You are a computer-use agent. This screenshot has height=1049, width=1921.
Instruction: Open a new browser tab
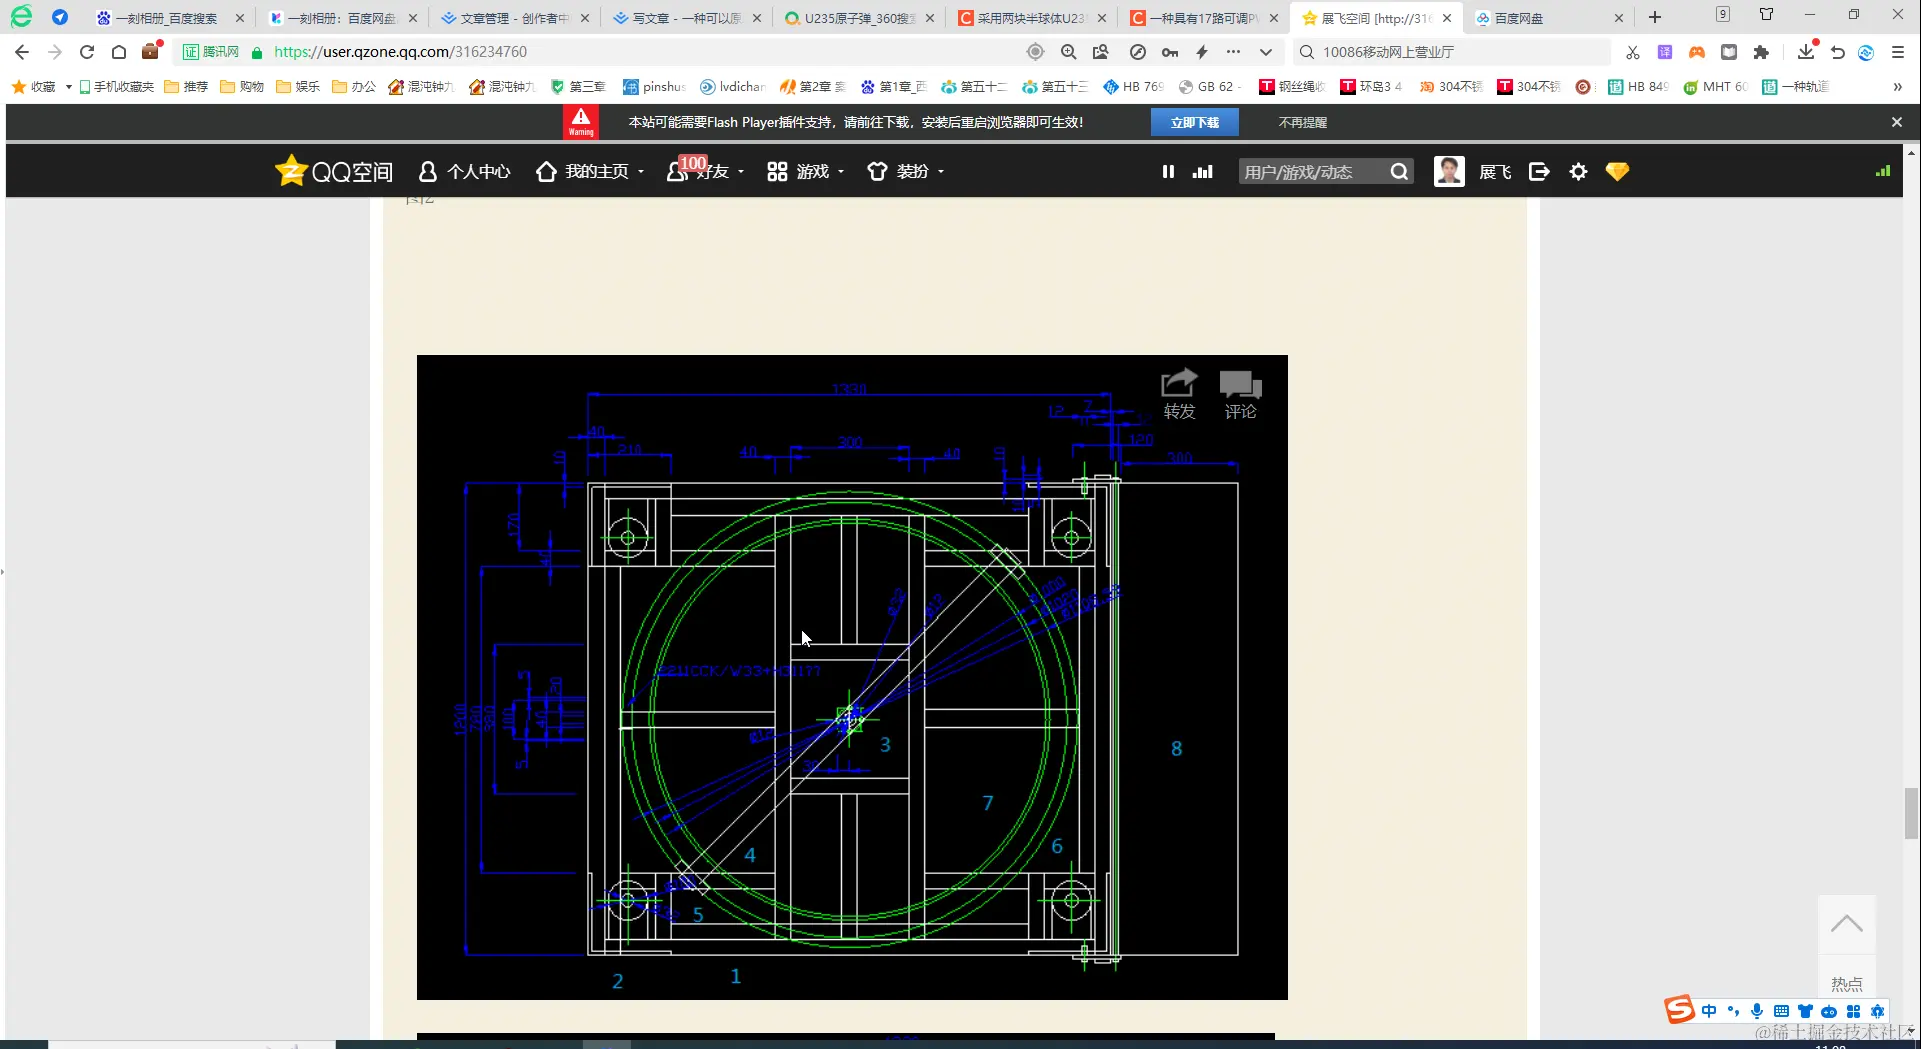(1655, 17)
